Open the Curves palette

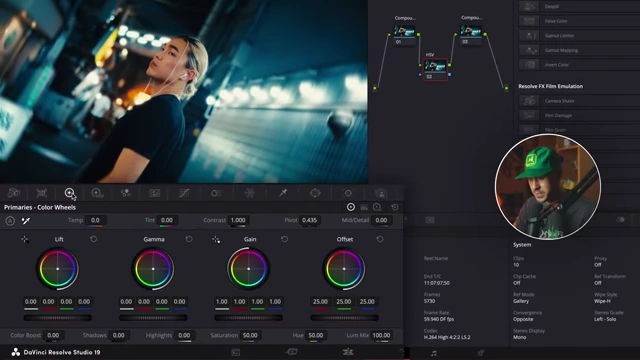click(x=184, y=193)
